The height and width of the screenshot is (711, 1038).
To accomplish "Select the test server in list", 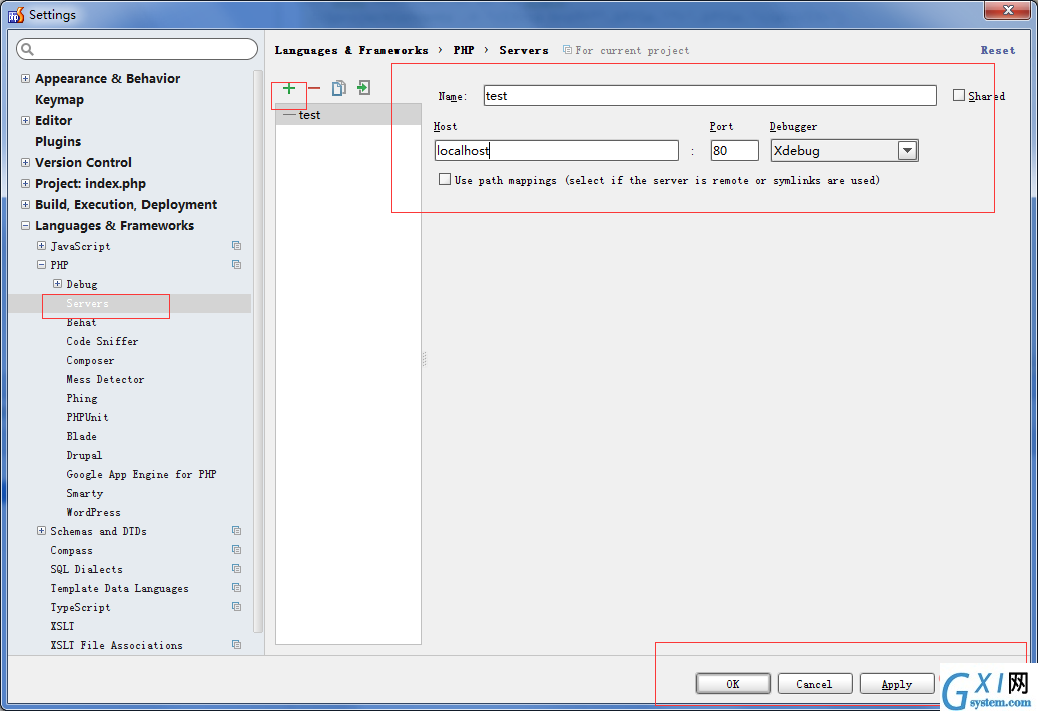I will pyautogui.click(x=348, y=115).
